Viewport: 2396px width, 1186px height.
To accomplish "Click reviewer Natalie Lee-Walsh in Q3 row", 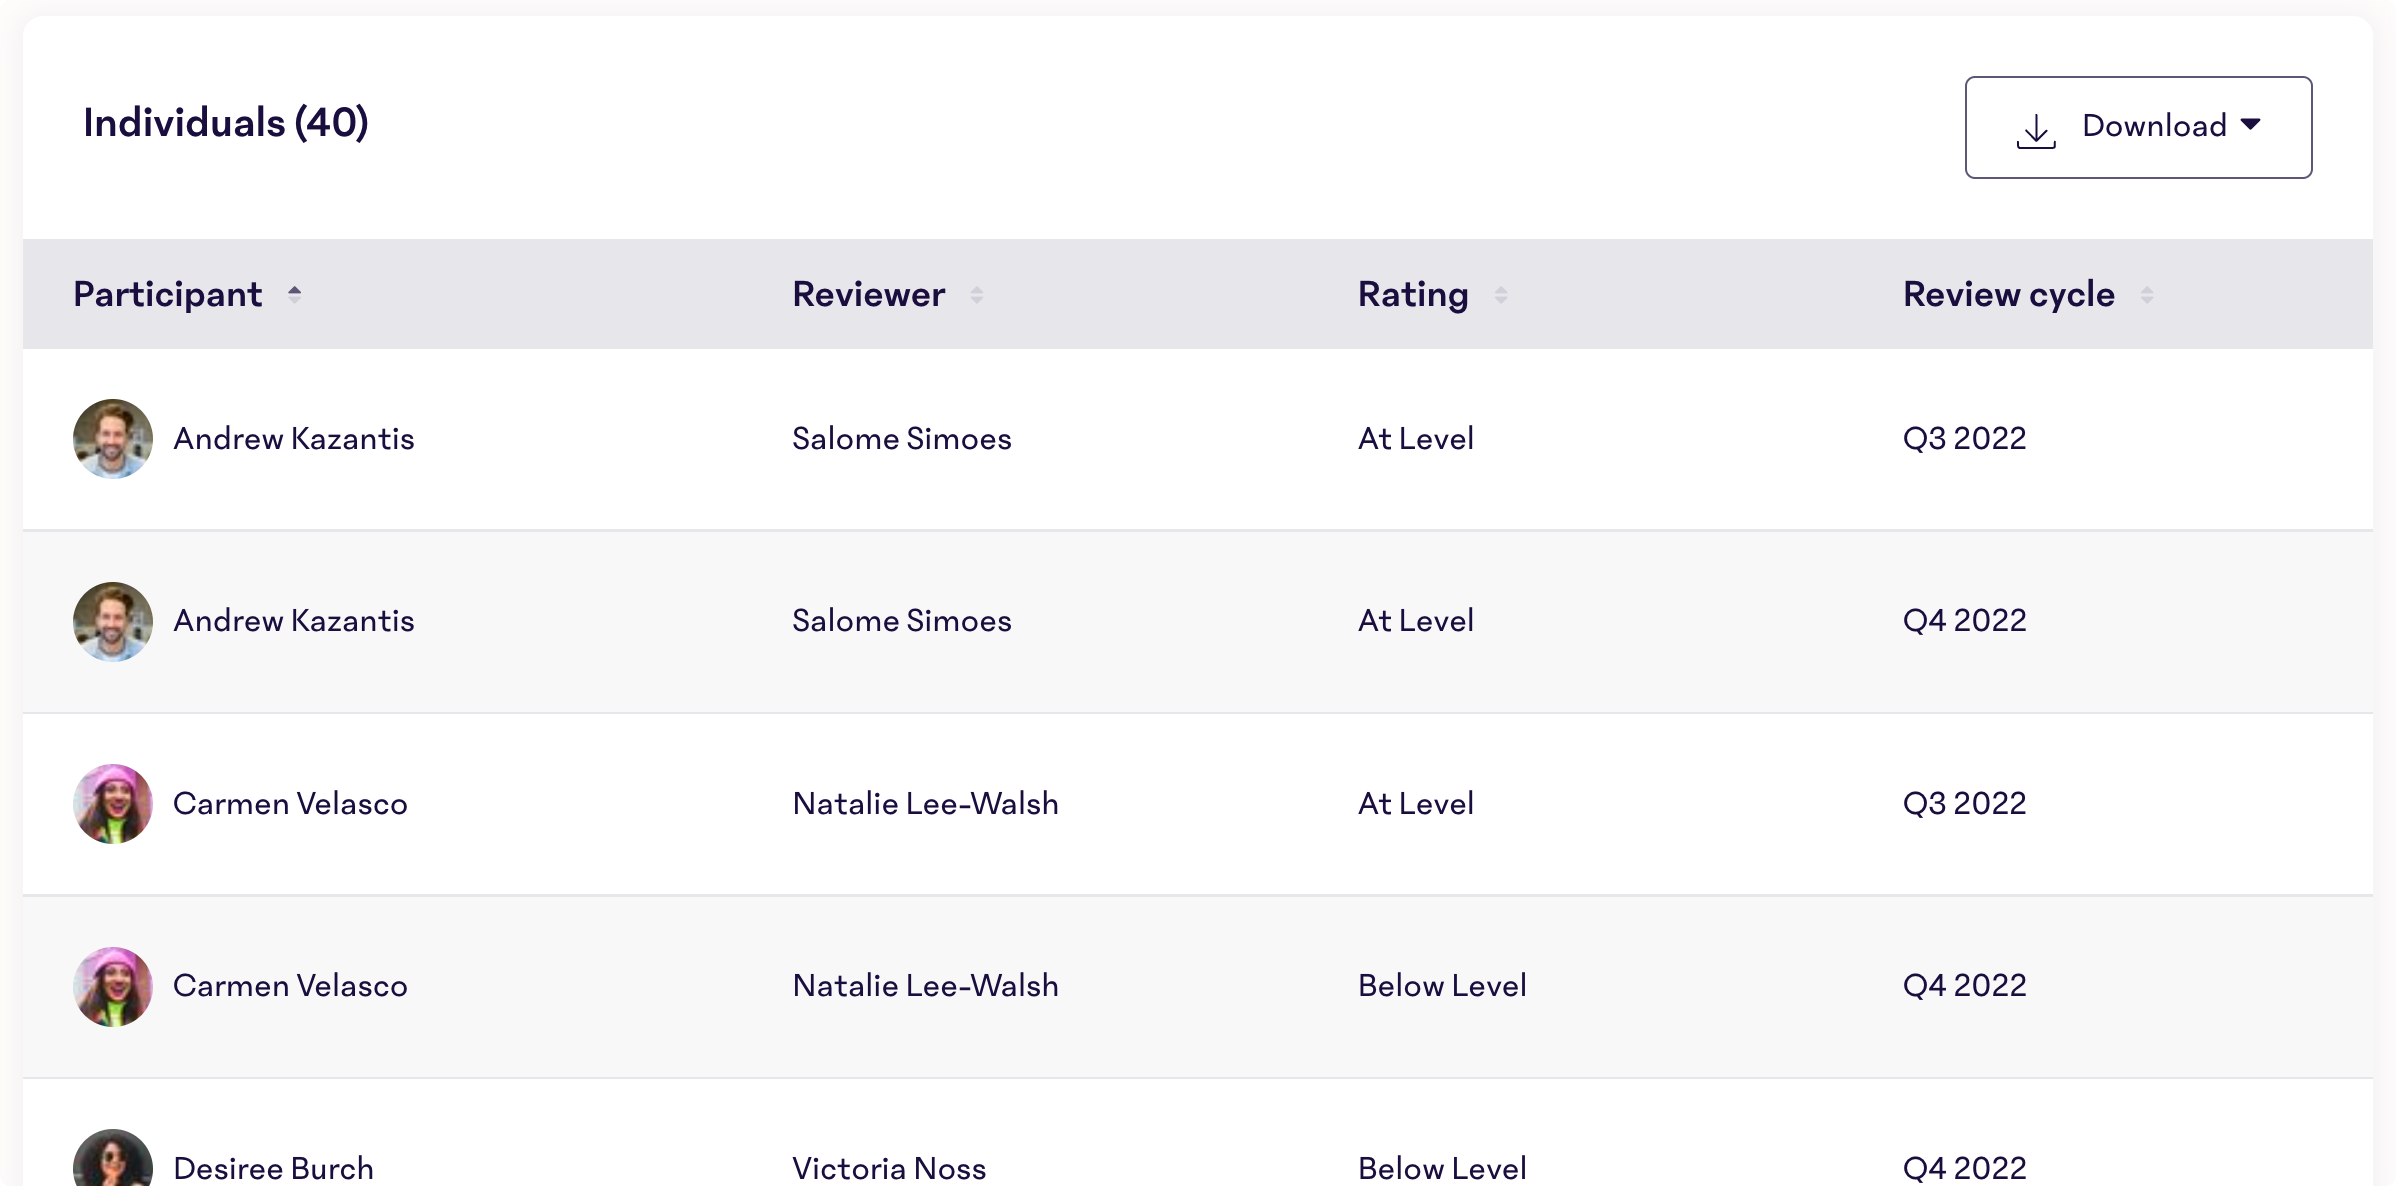I will [925, 804].
